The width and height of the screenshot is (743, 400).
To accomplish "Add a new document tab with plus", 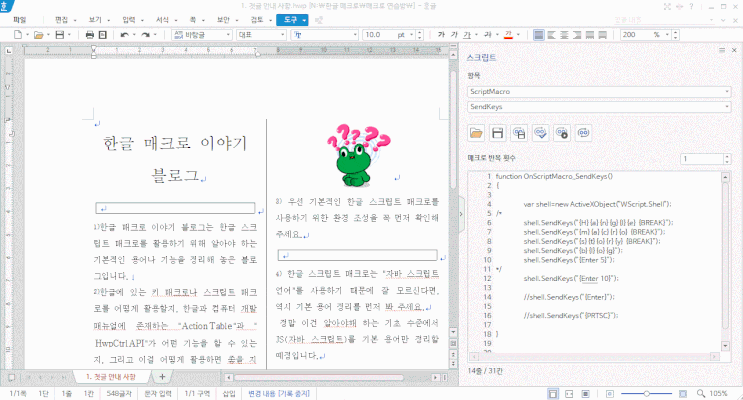I will [162, 377].
